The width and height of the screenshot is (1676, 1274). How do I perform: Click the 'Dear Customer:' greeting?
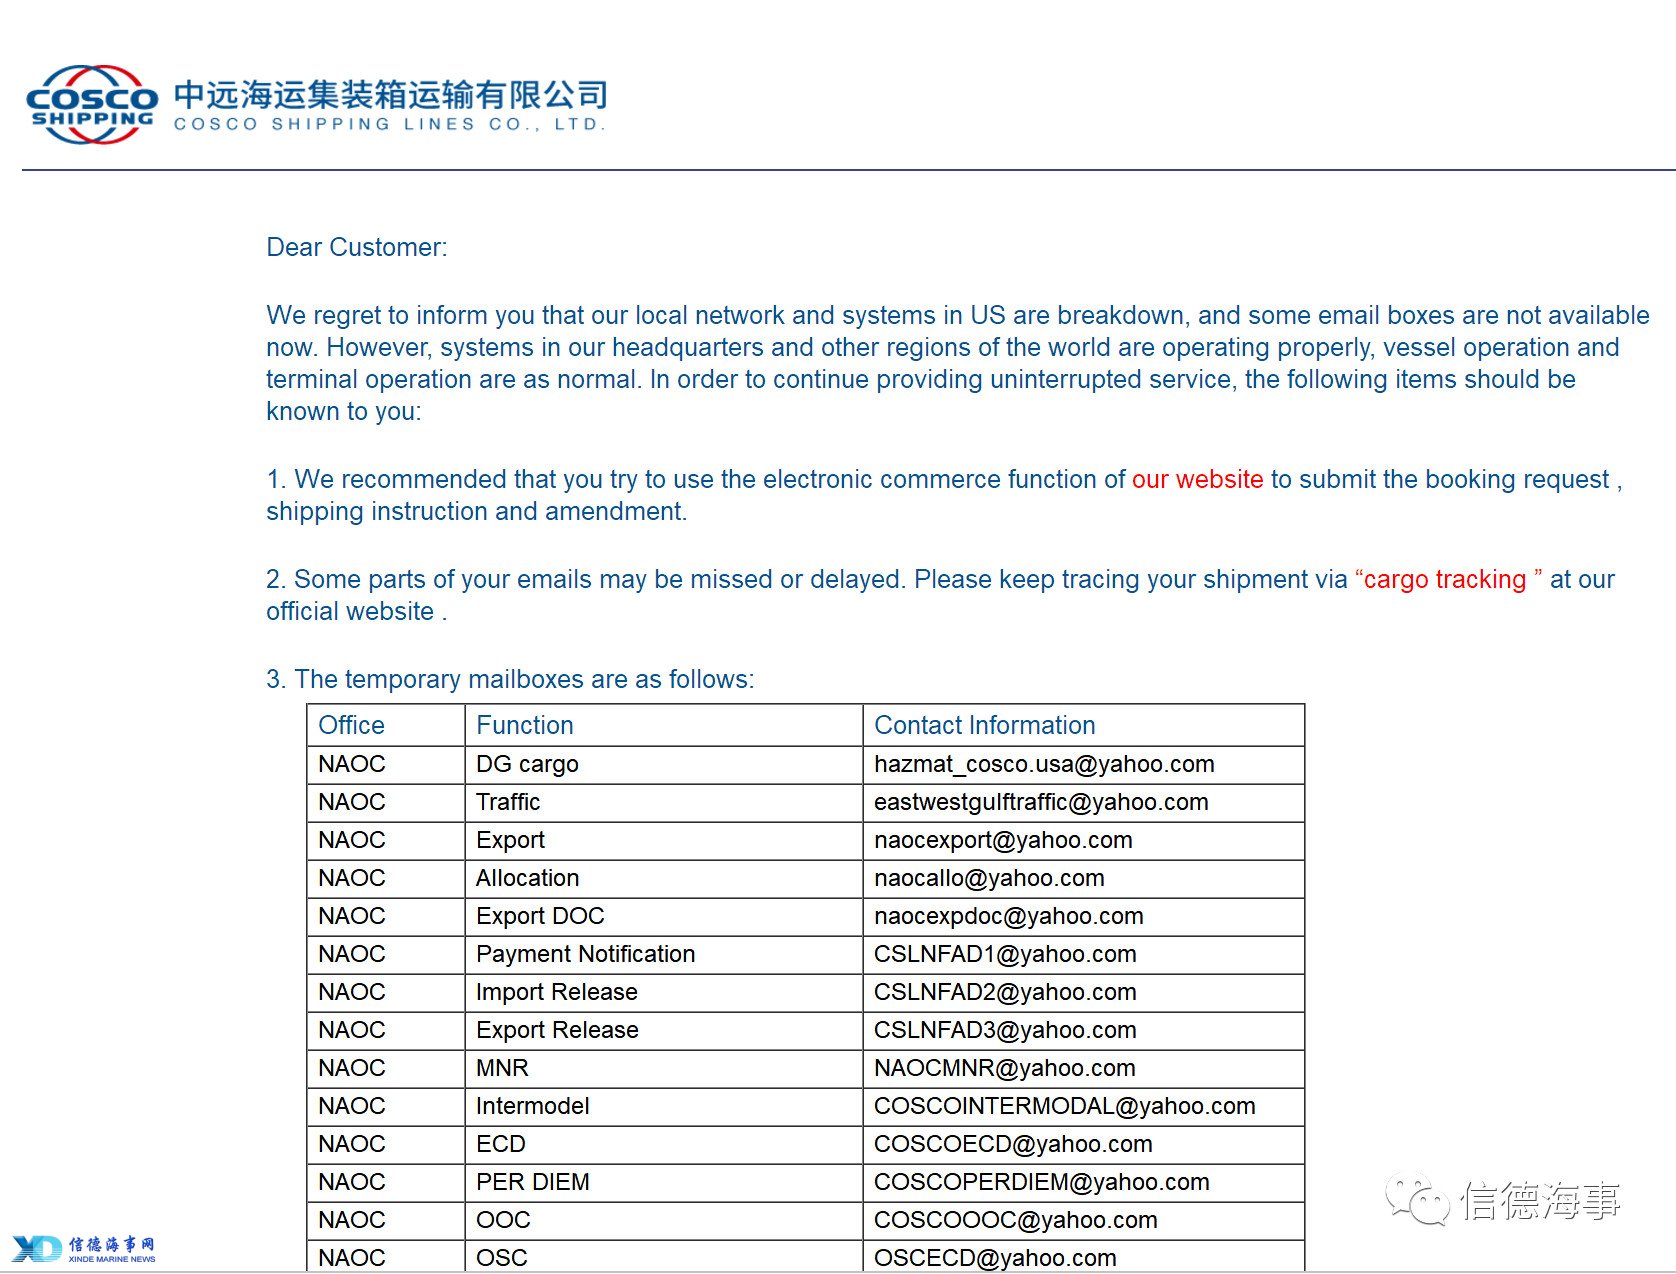point(357,247)
